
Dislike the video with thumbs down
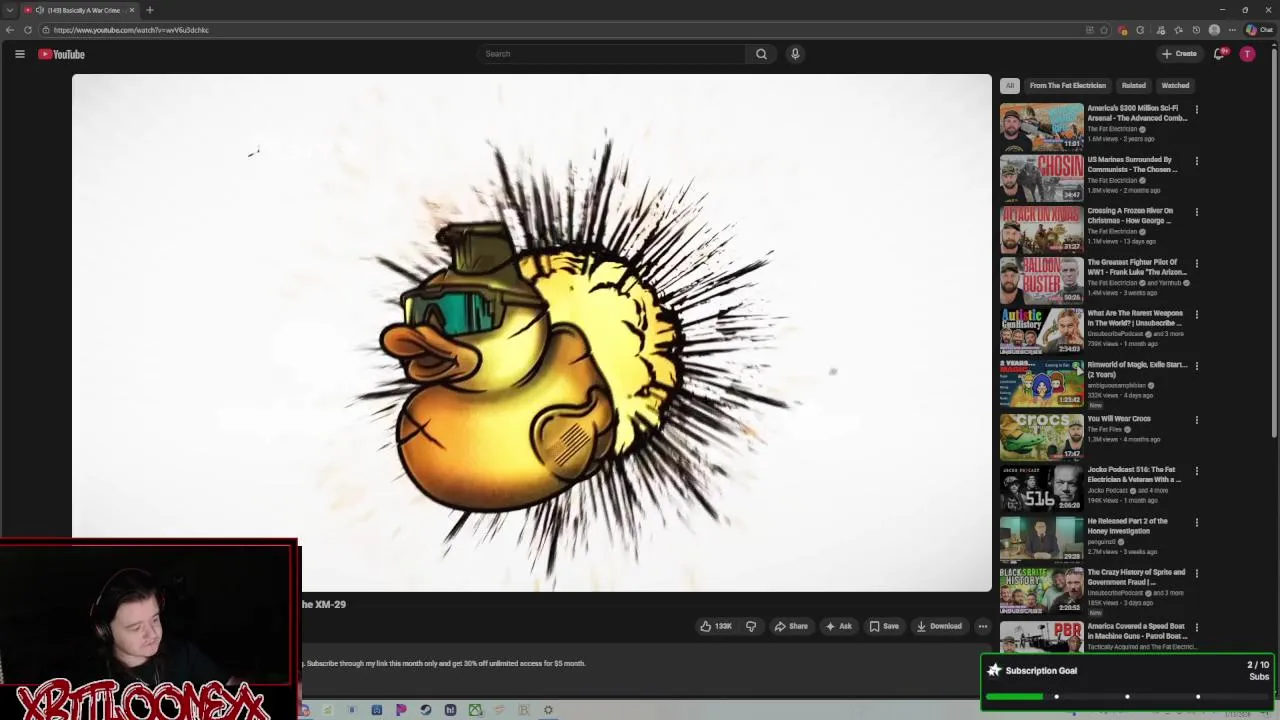(x=751, y=626)
